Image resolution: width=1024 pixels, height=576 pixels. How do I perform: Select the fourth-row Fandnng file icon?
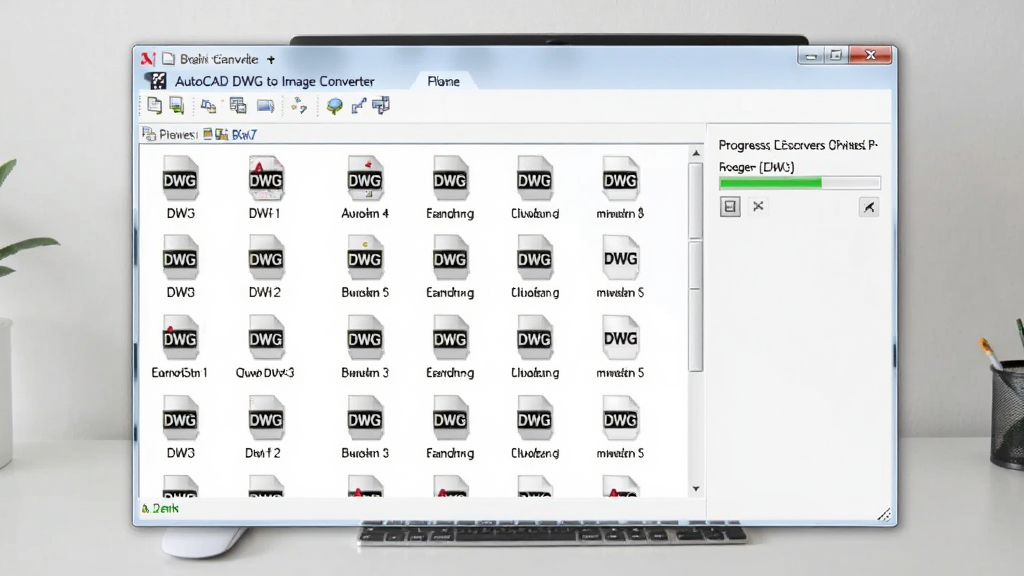449,418
